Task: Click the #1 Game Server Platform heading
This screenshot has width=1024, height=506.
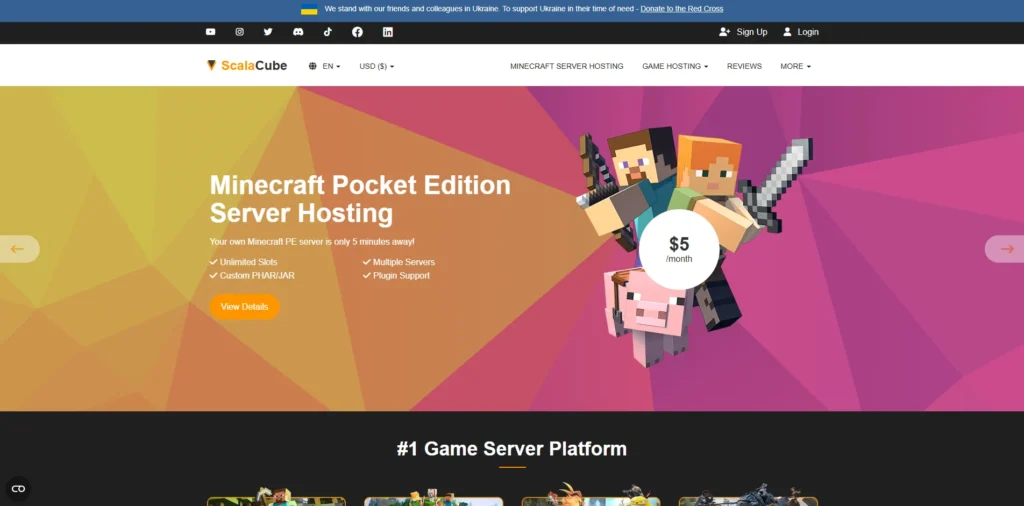Action: pyautogui.click(x=512, y=449)
